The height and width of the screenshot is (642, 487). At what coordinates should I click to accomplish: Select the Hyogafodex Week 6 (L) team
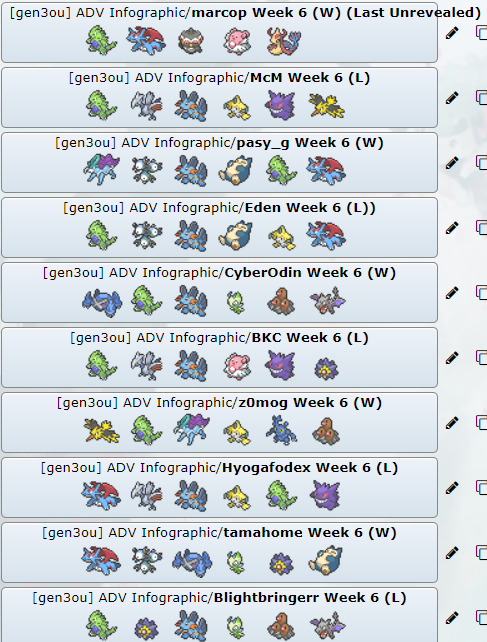point(220,487)
